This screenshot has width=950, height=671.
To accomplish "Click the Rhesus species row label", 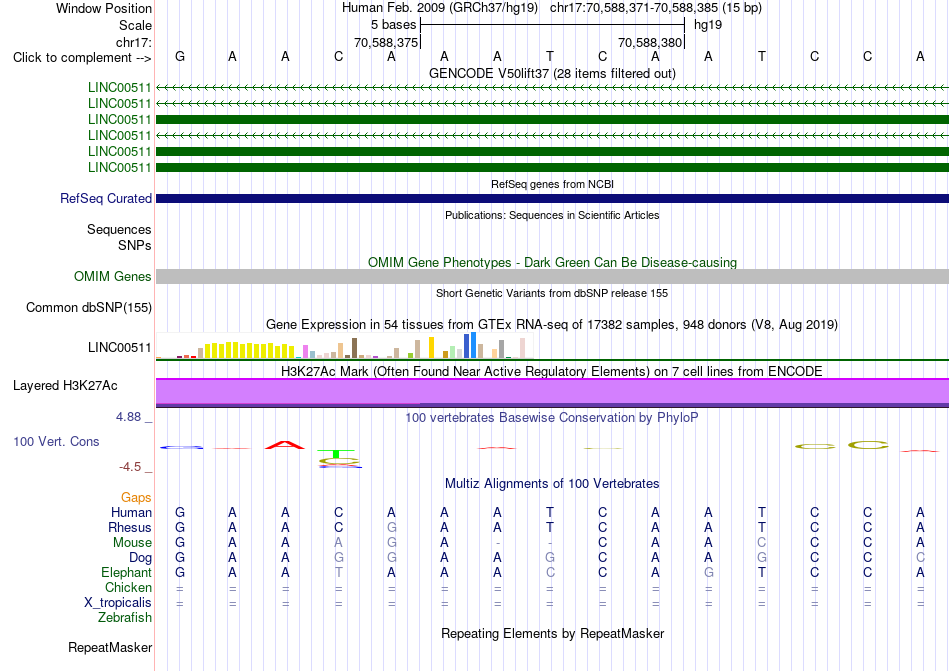I will (130, 527).
